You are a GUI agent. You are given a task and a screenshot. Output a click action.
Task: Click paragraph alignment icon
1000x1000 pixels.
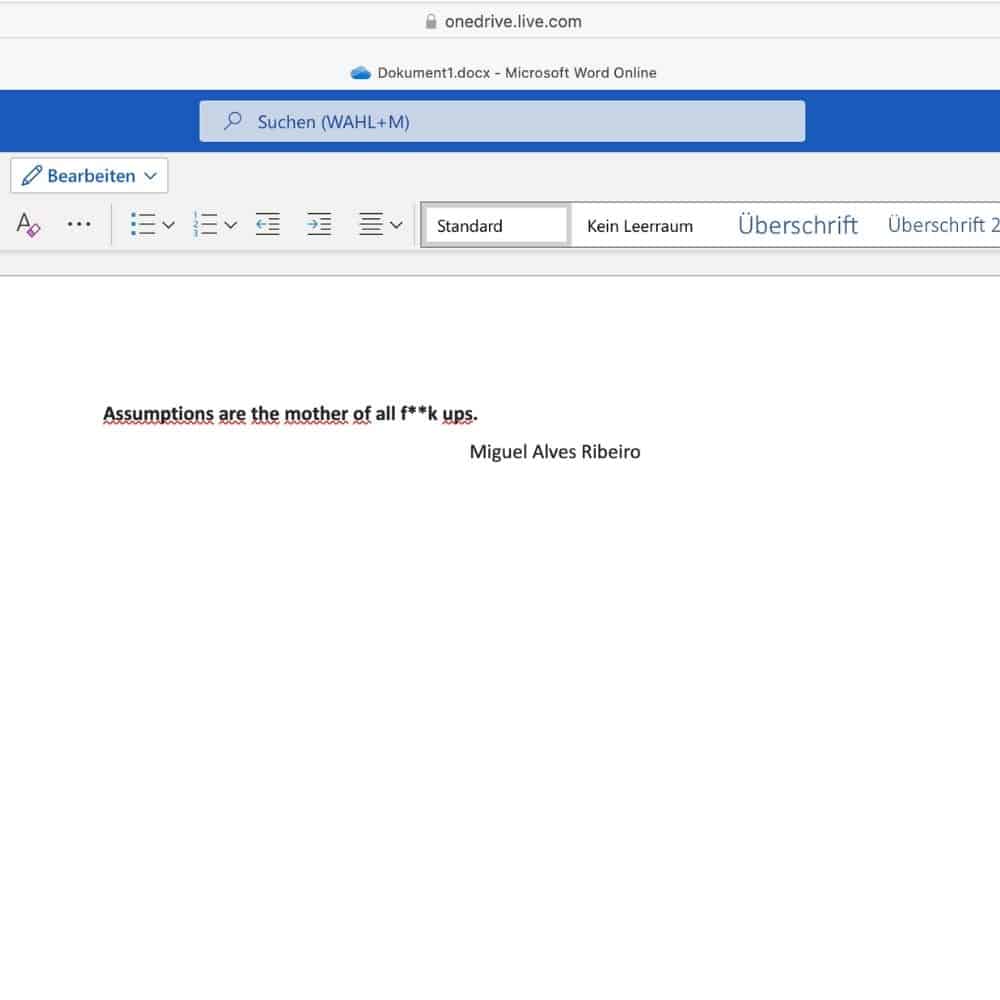pos(371,224)
